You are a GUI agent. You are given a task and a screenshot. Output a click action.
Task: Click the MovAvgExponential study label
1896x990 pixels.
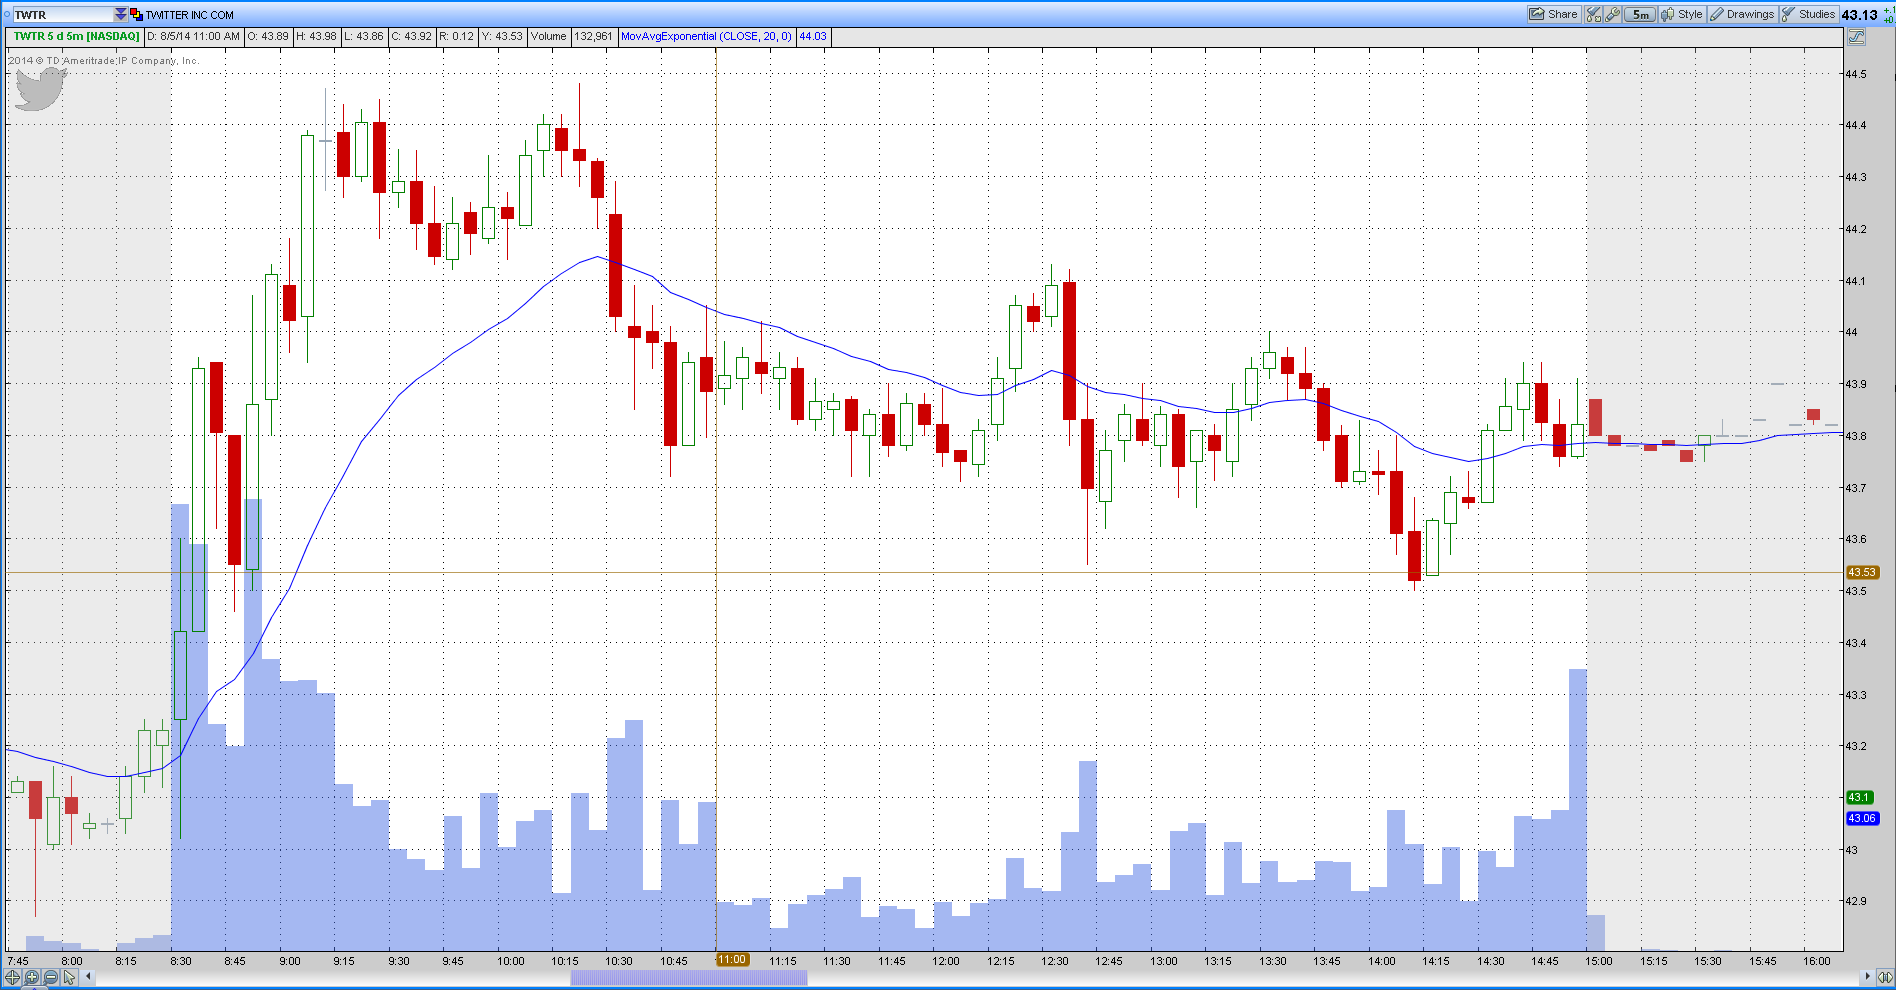tap(706, 36)
